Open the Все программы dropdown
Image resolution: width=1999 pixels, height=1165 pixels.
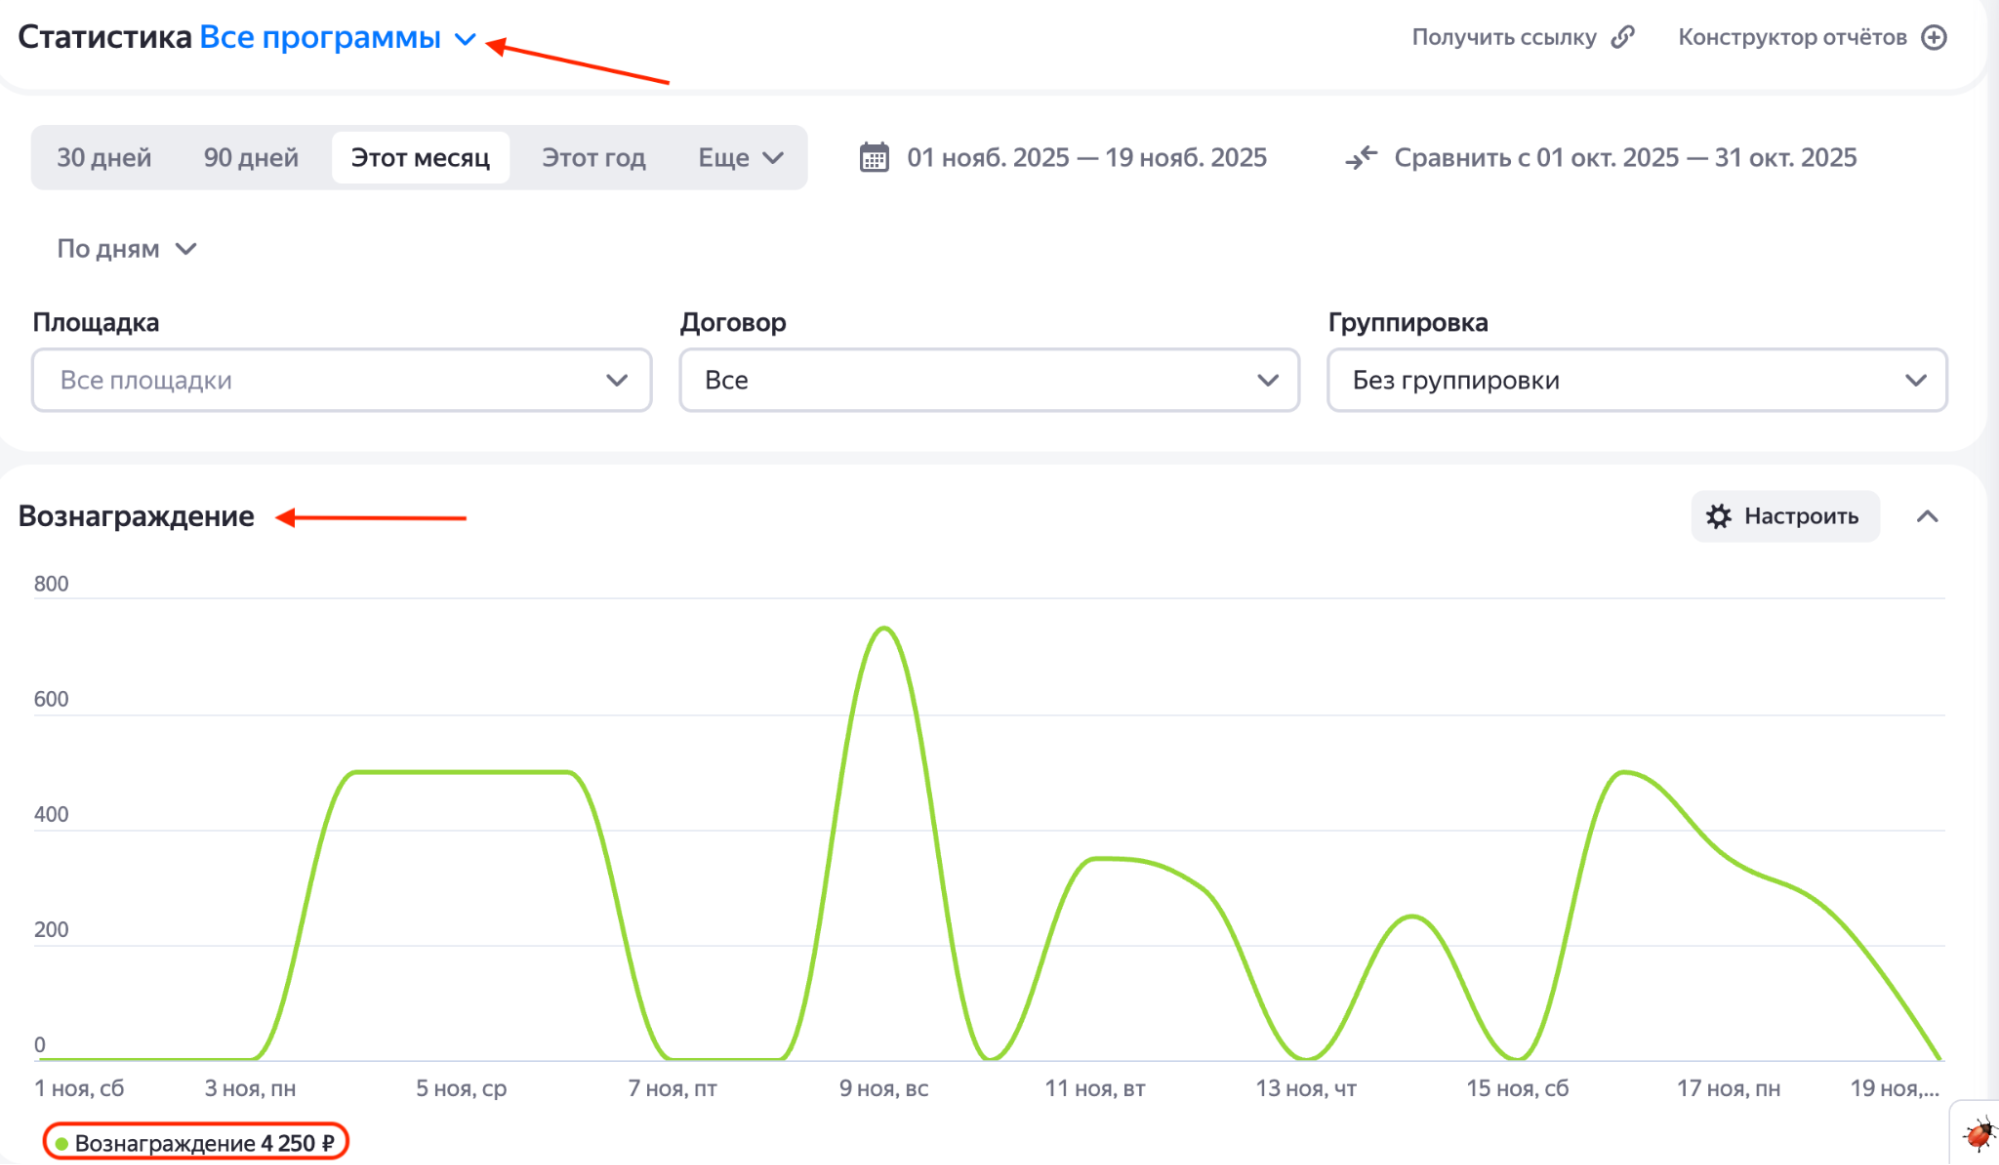(338, 37)
